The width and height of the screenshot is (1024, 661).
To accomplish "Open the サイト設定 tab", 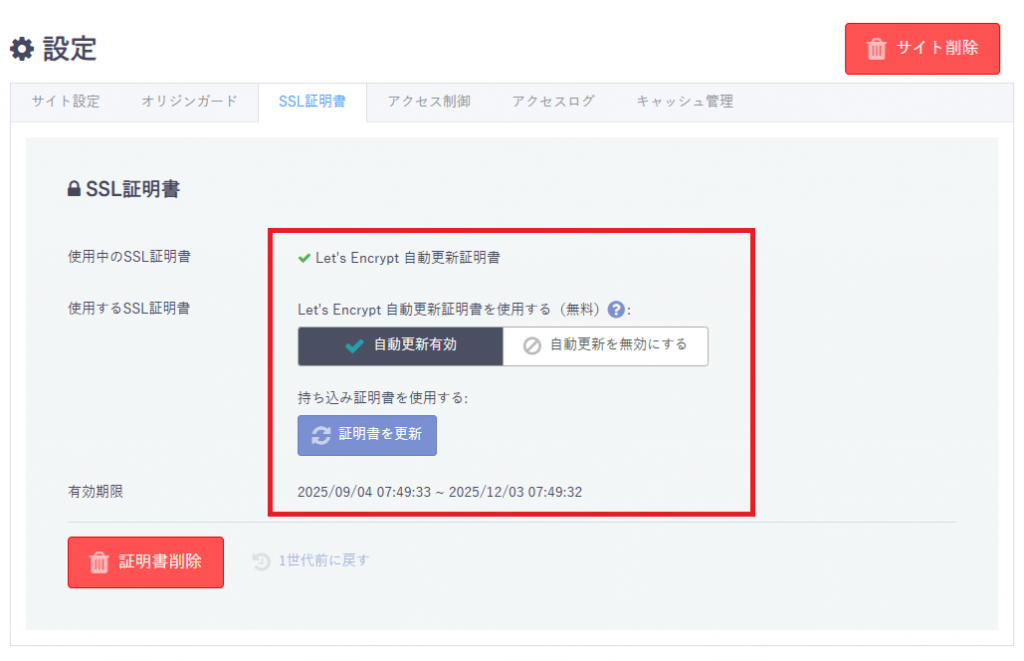I will coord(65,101).
